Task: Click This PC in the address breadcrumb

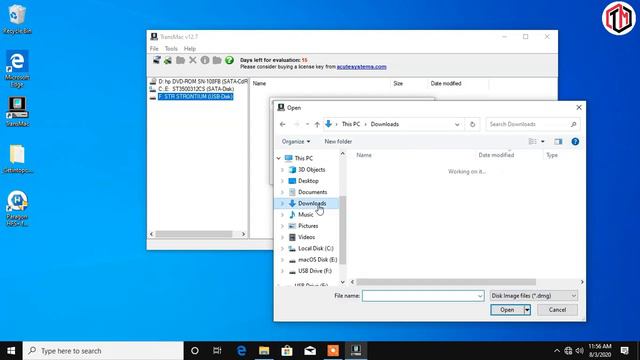Action: click(x=351, y=124)
